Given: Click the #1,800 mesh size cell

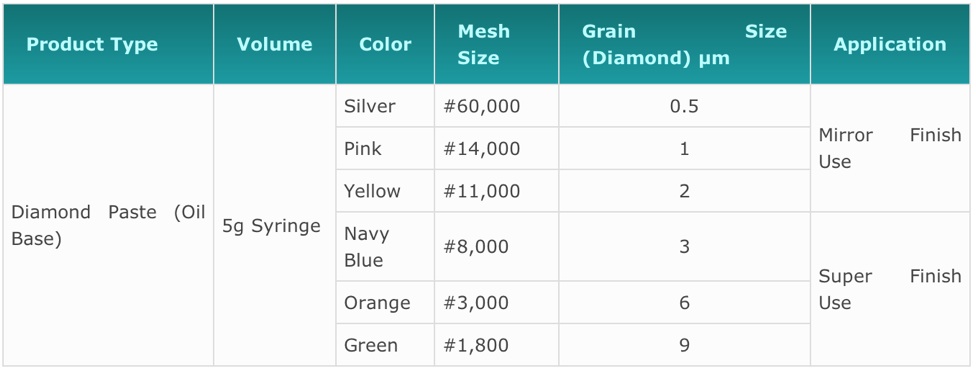Looking at the screenshot, I should pyautogui.click(x=497, y=345).
